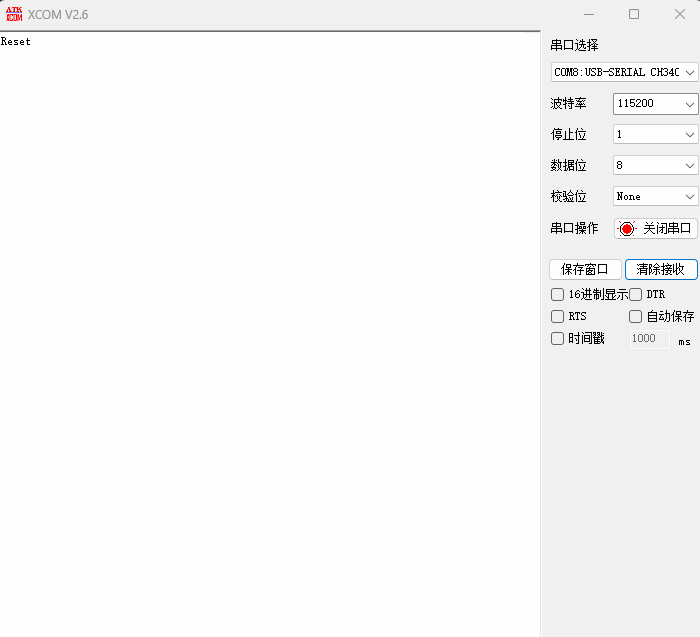Image resolution: width=700 pixels, height=637 pixels.
Task: Click the red serial port status indicator
Action: 627,229
